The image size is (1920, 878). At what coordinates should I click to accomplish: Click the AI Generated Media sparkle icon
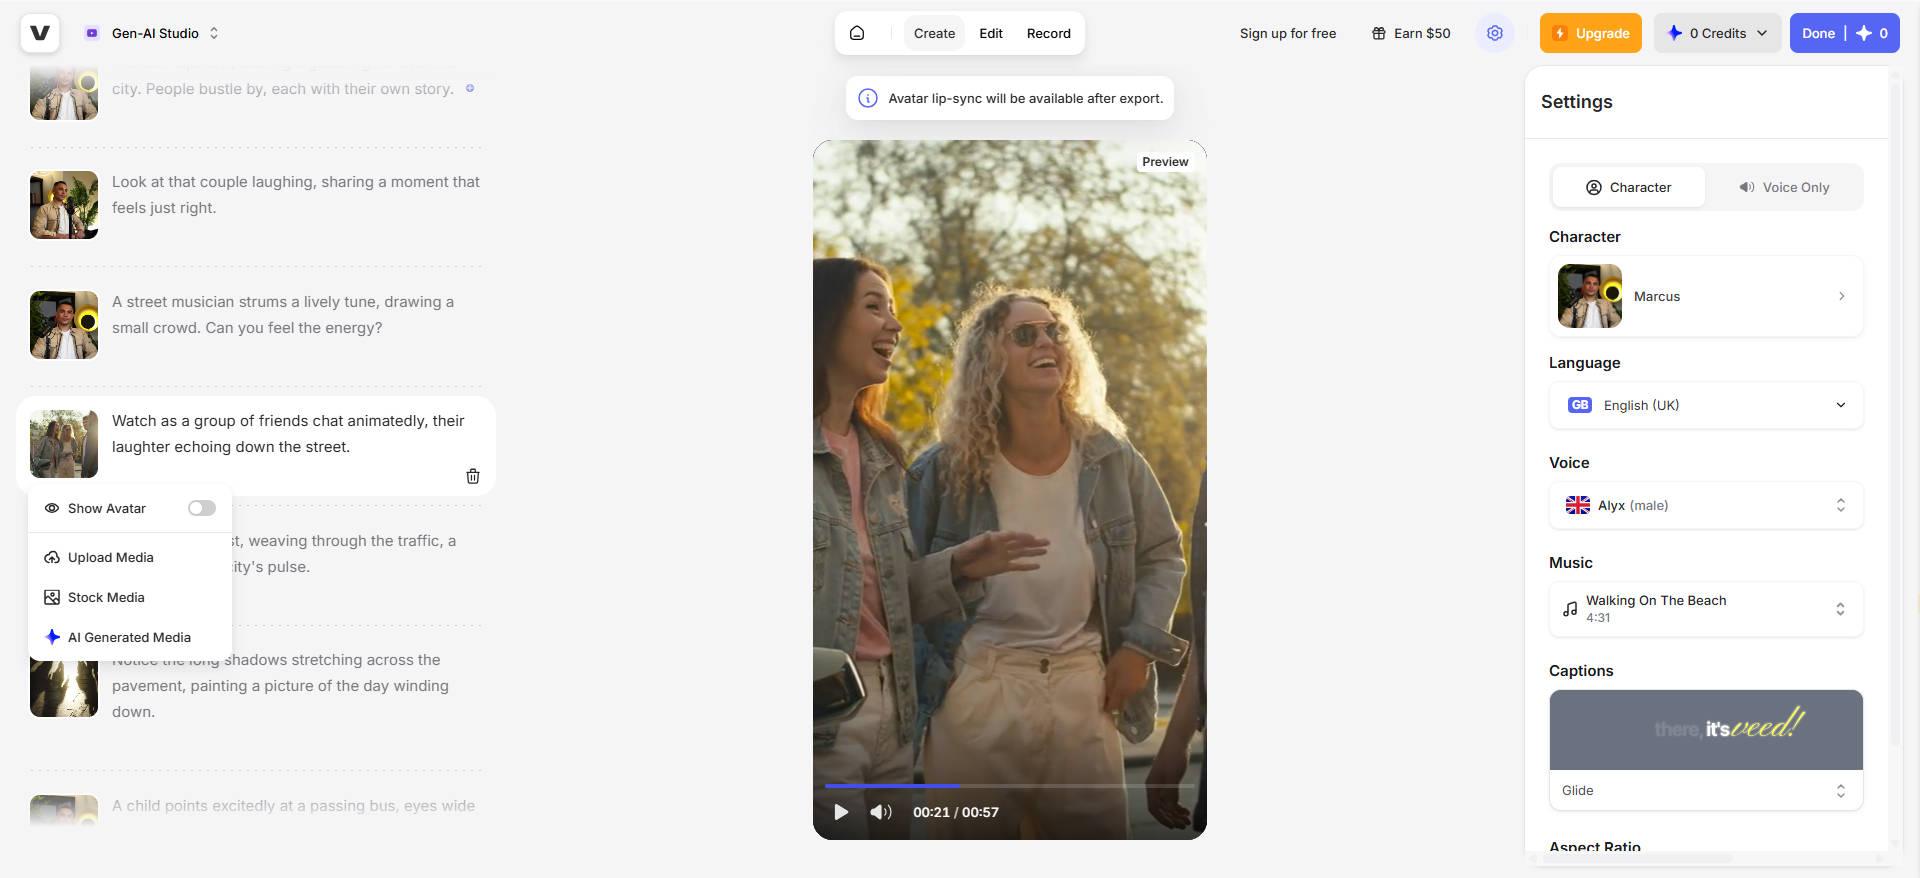pyautogui.click(x=52, y=637)
